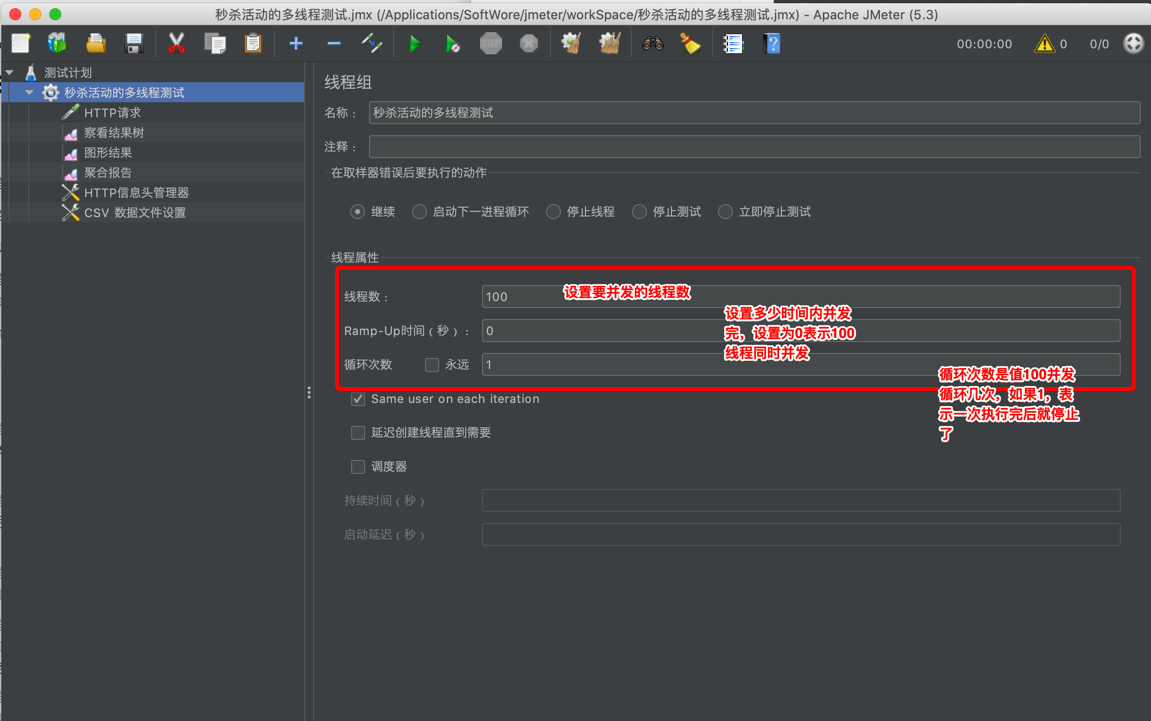Viewport: 1151px width, 721px height.
Task: Click the 持续时间（秒） field
Action: [x=801, y=500]
